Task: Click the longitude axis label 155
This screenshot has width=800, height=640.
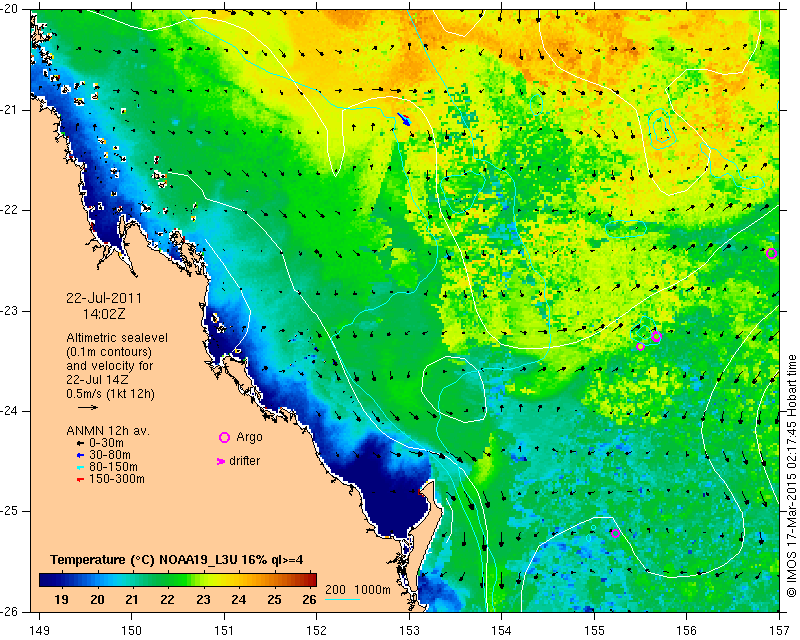Action: point(594,630)
